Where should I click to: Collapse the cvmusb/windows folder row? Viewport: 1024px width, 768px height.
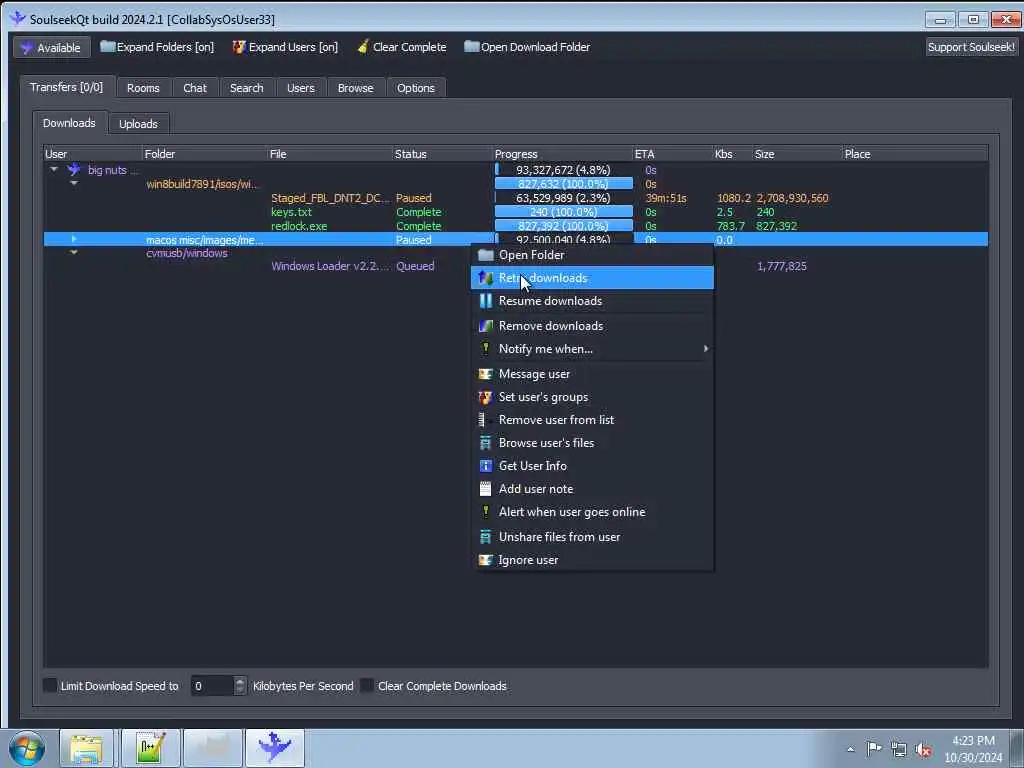tap(74, 253)
